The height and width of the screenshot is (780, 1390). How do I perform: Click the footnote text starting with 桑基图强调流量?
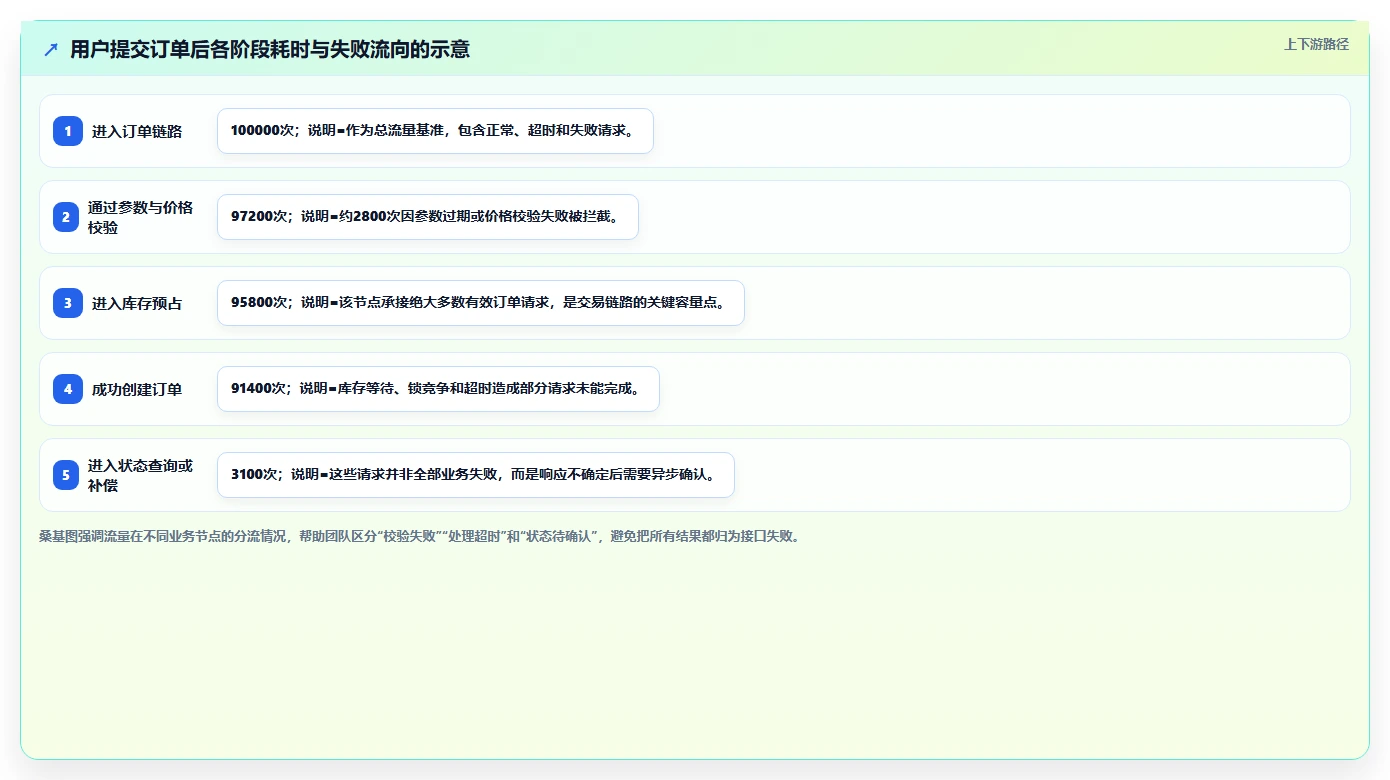420,536
